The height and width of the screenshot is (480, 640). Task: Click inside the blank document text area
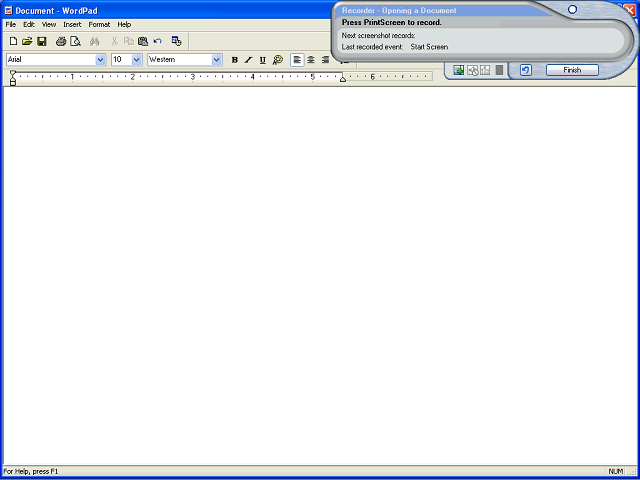click(318, 276)
